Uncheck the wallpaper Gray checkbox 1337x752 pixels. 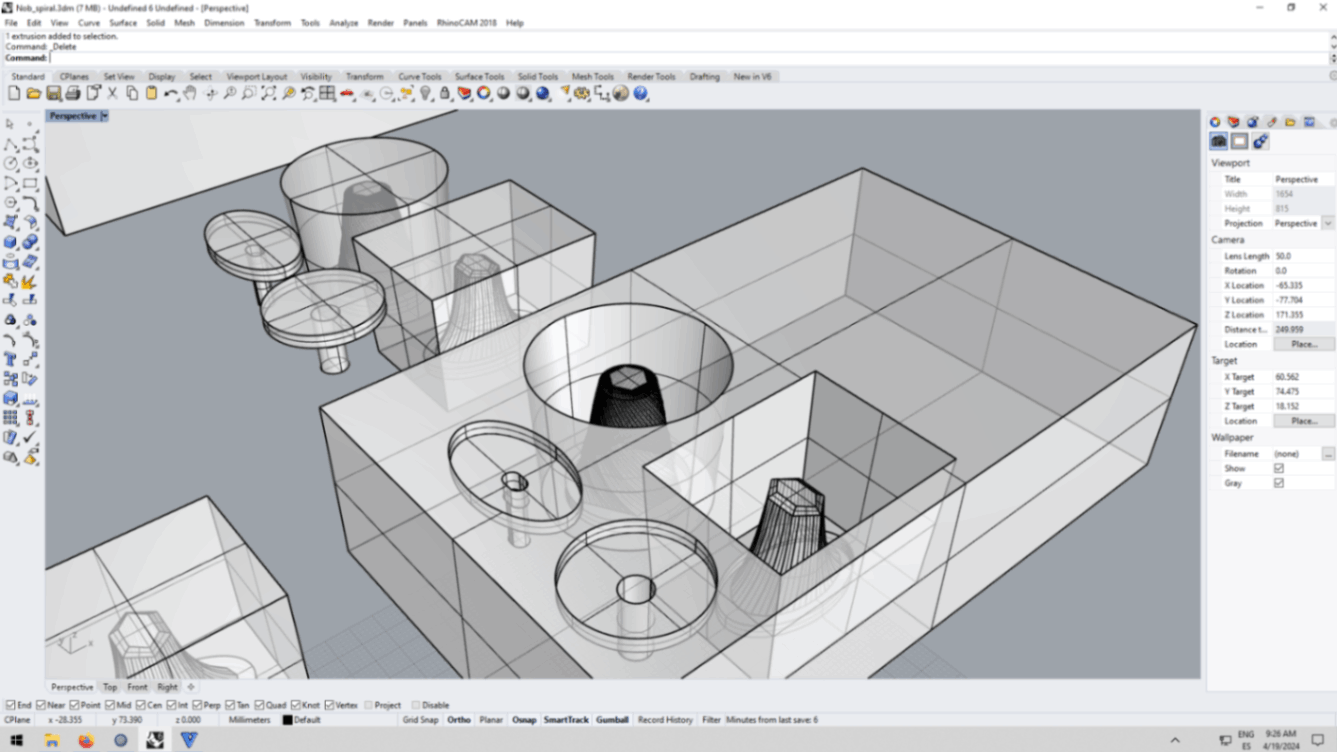click(1278, 483)
